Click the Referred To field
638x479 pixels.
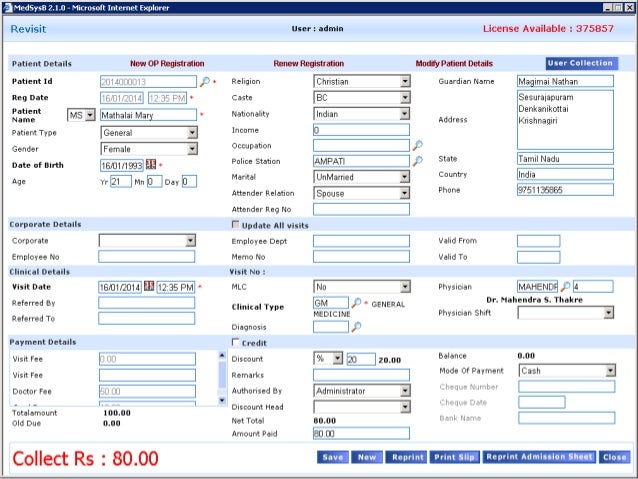pyautogui.click(x=147, y=318)
